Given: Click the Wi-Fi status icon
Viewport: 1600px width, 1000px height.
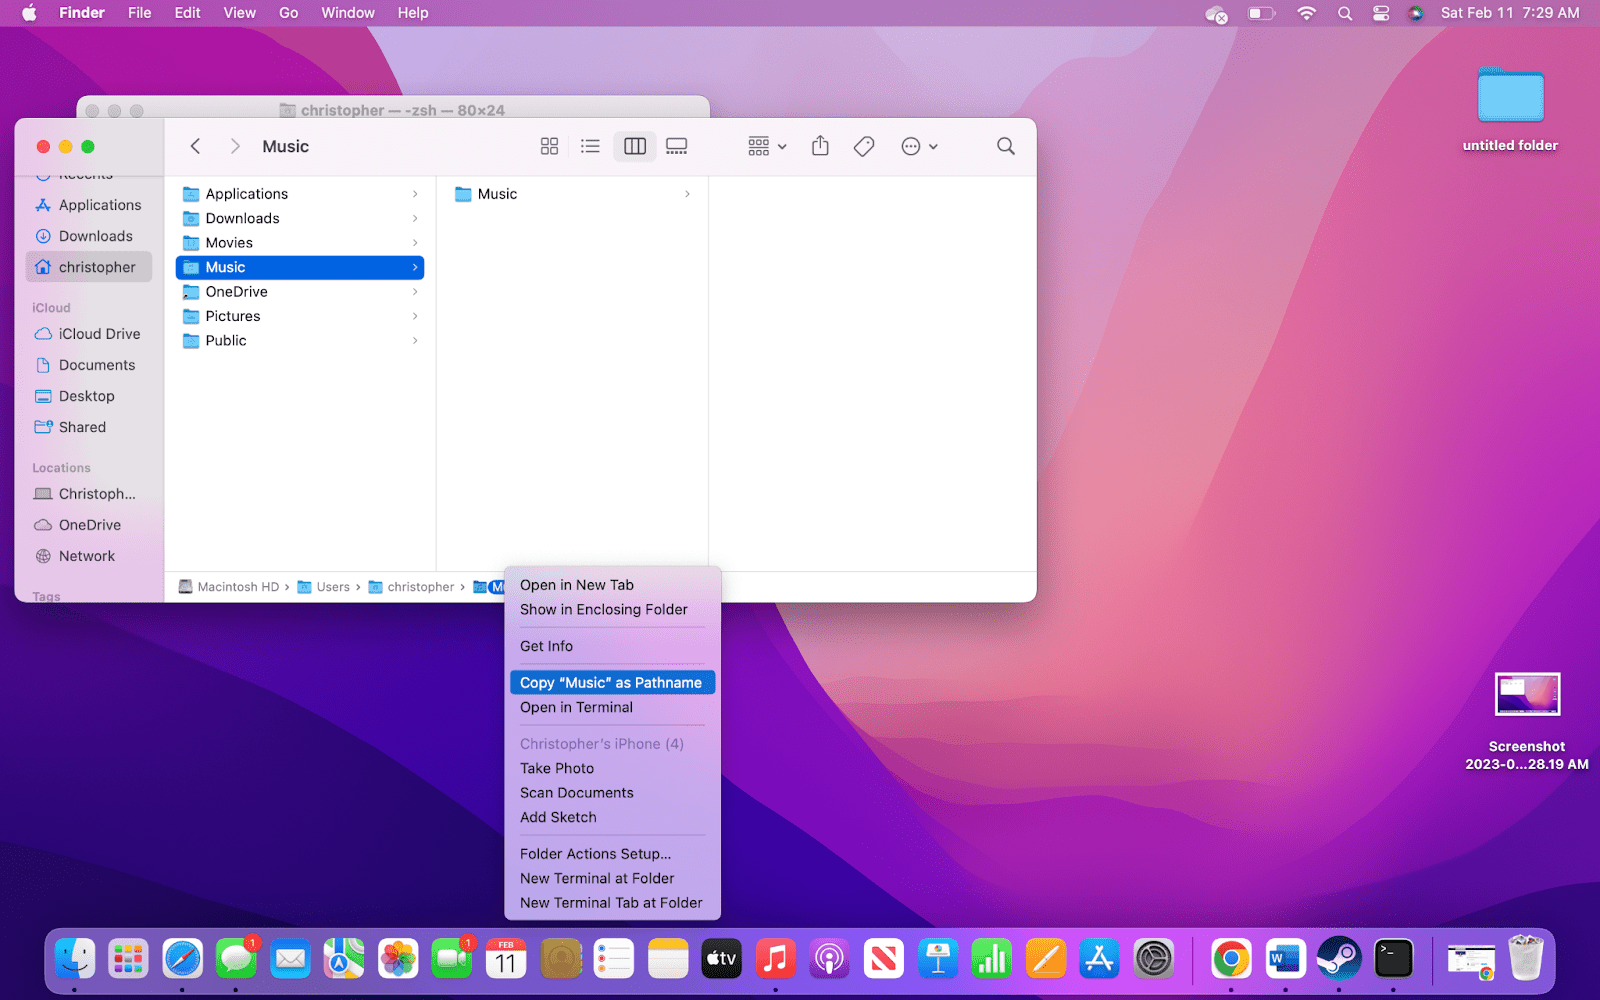Looking at the screenshot, I should tap(1306, 13).
